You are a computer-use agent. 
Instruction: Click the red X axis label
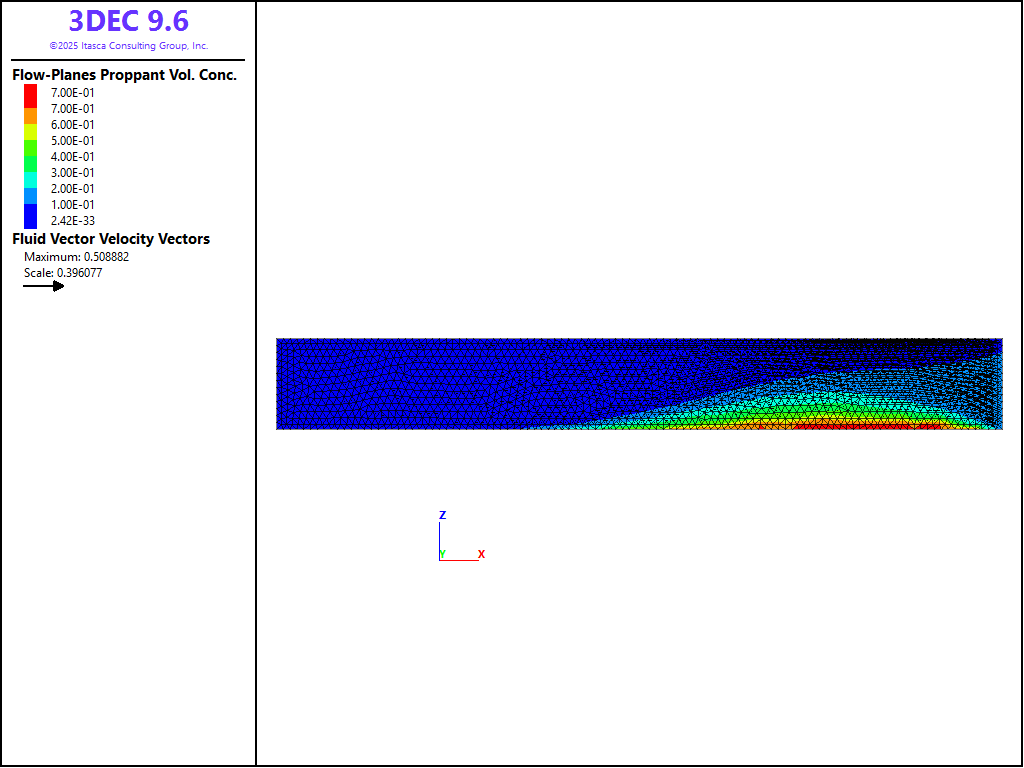481,554
